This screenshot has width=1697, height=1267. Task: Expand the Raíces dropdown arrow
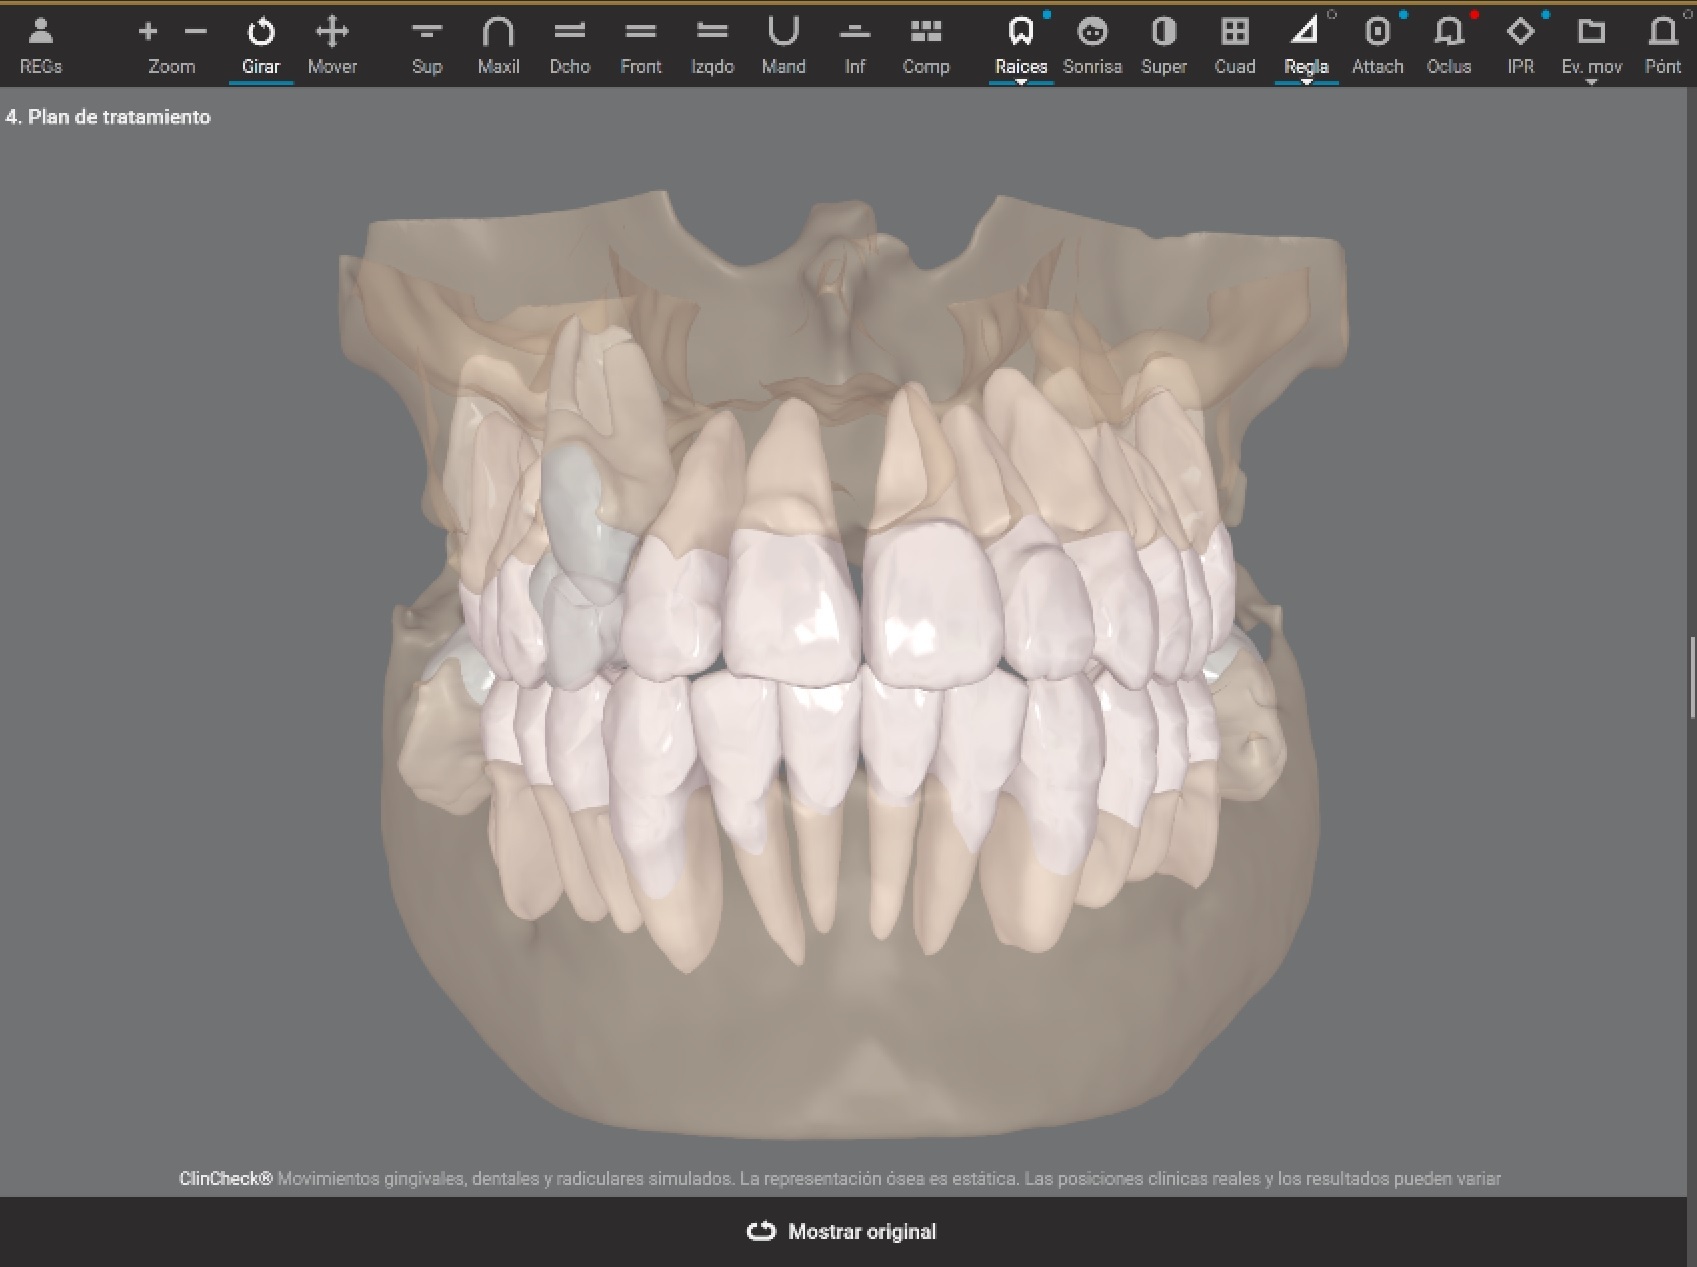pos(1021,79)
